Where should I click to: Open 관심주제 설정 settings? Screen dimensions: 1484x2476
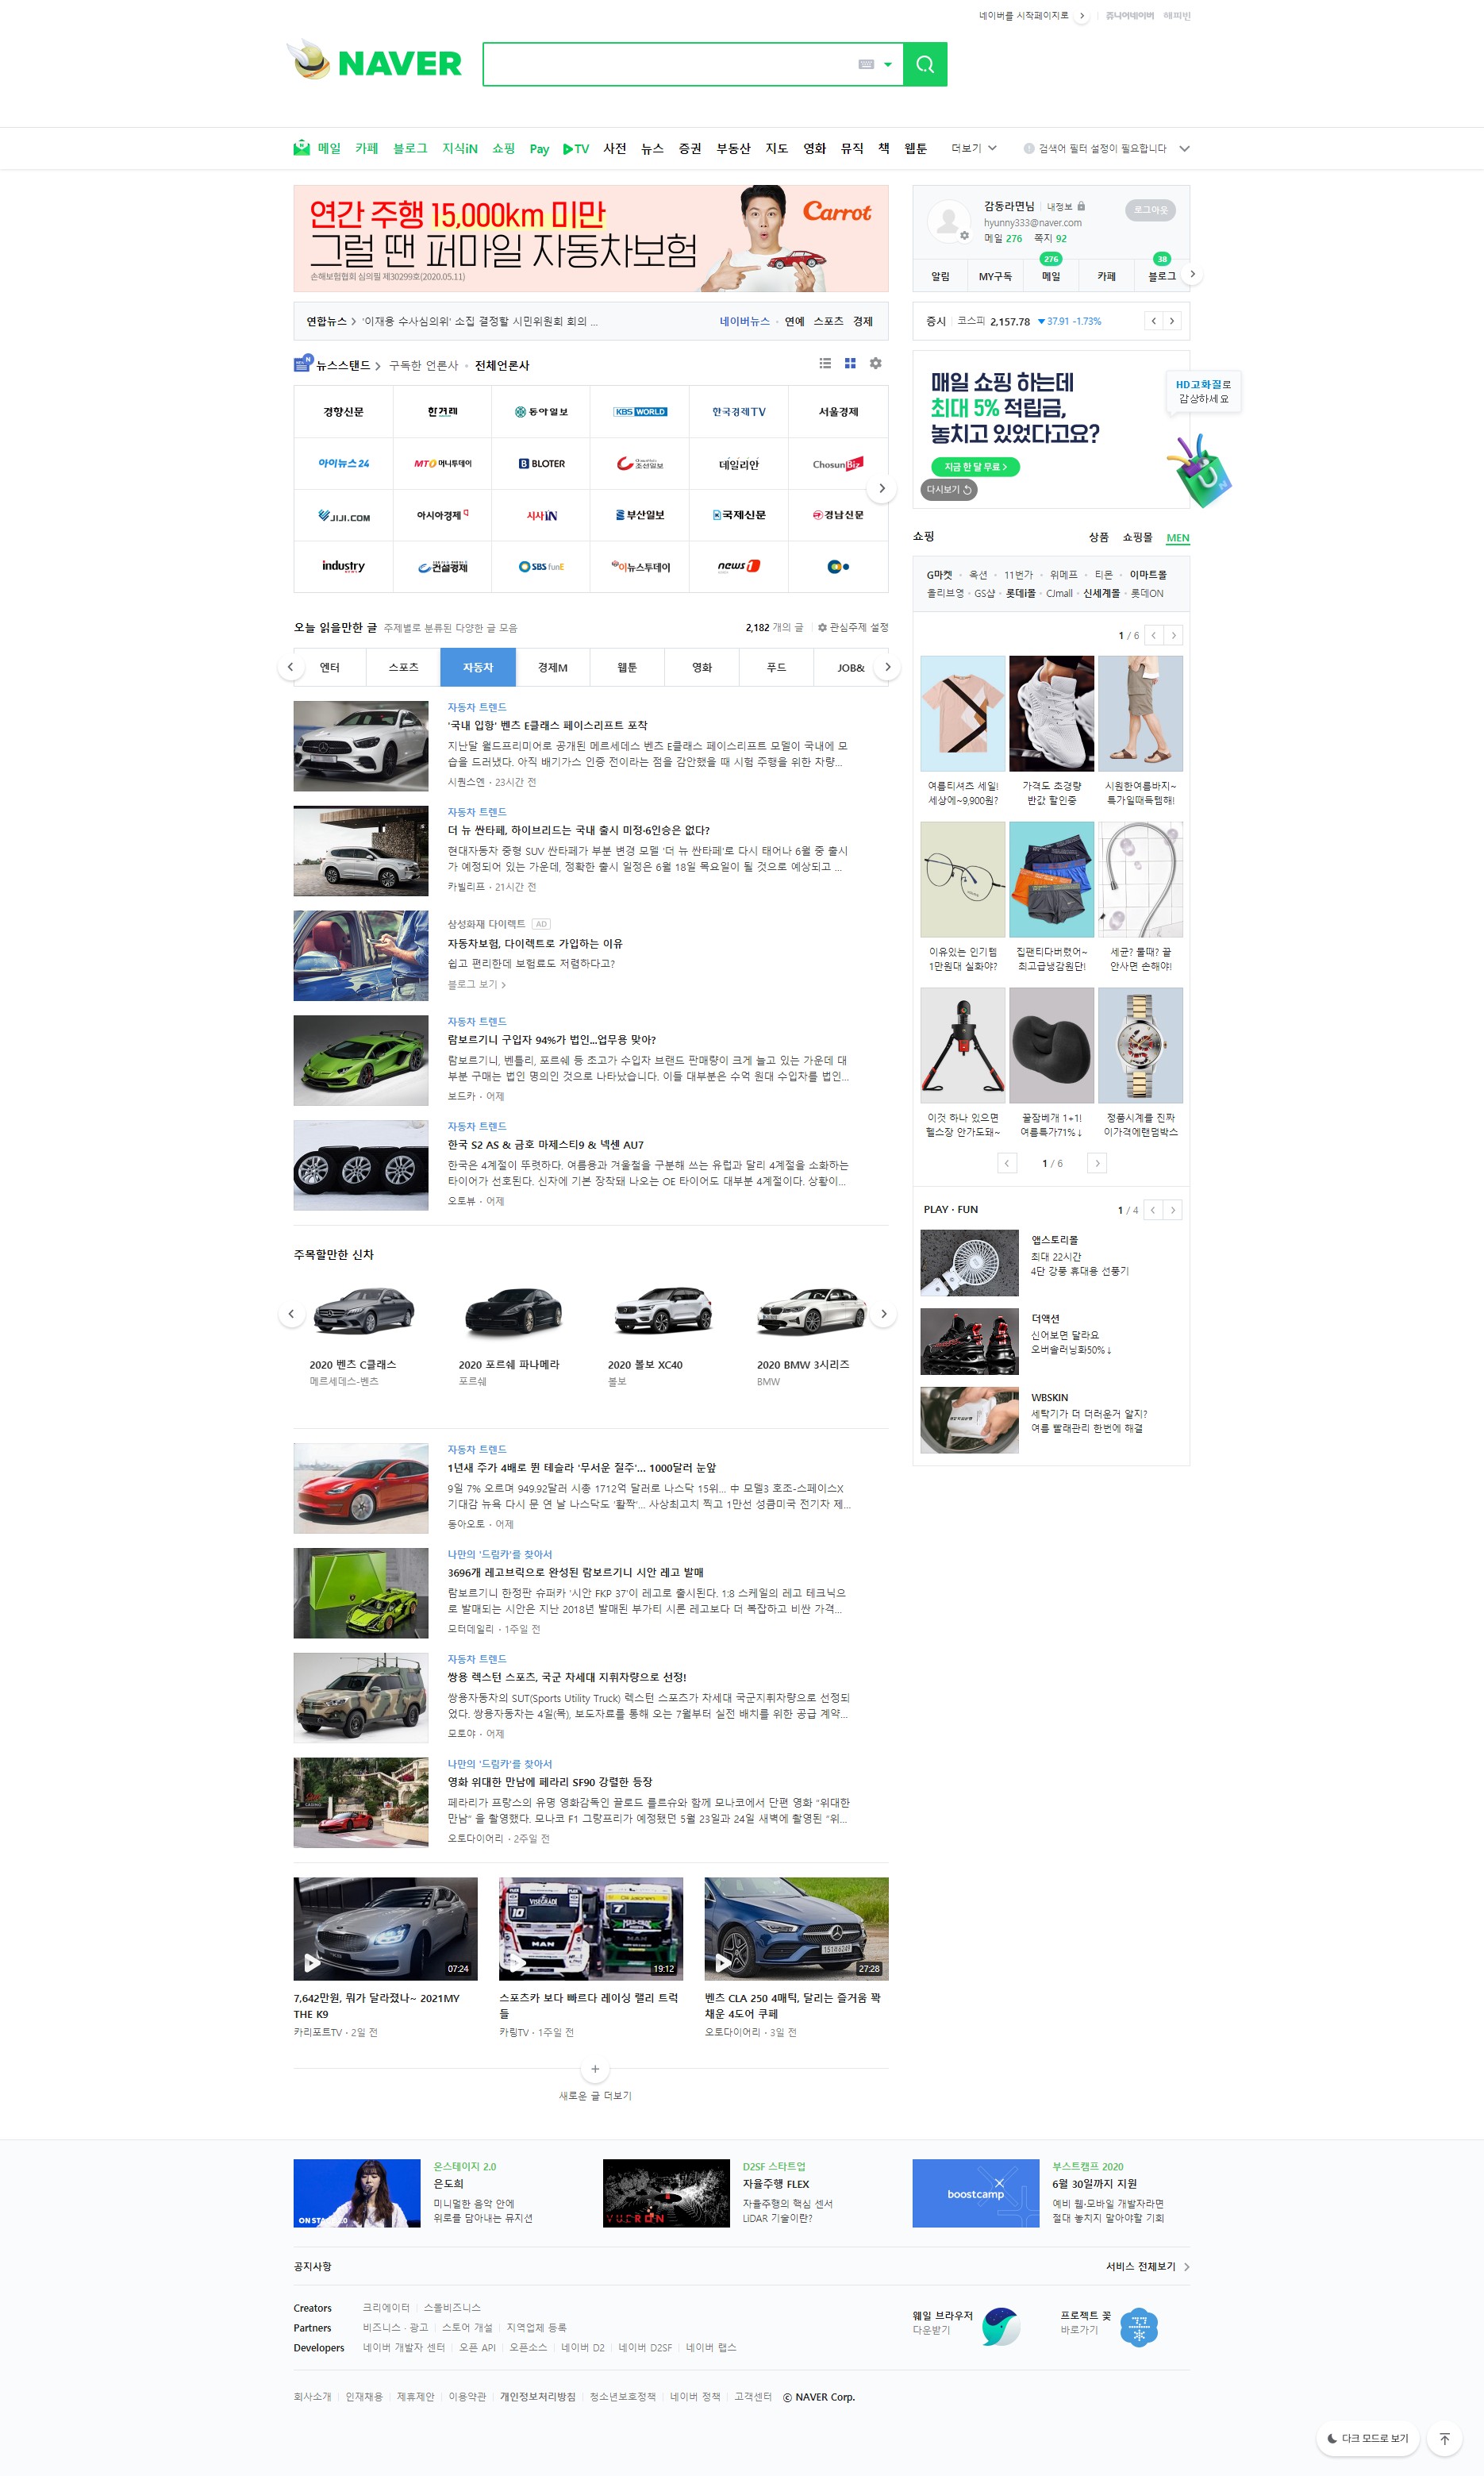click(853, 628)
